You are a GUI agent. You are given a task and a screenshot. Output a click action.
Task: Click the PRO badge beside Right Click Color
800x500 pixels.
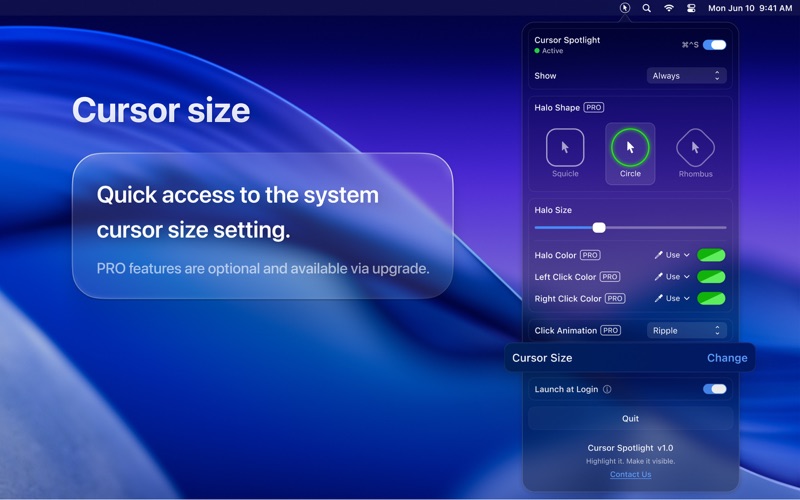[615, 298]
